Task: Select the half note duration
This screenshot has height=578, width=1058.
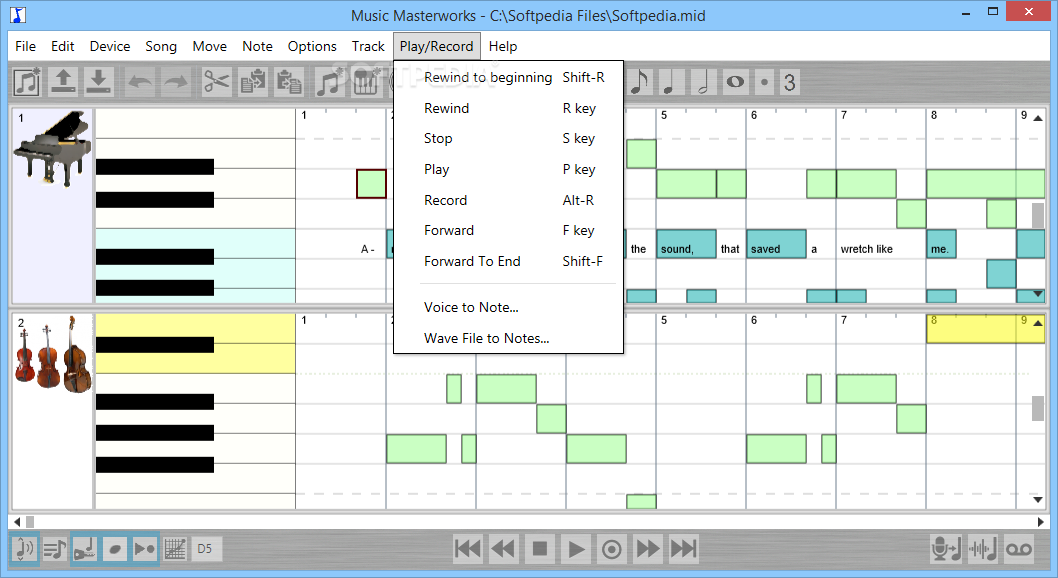Action: pos(702,82)
